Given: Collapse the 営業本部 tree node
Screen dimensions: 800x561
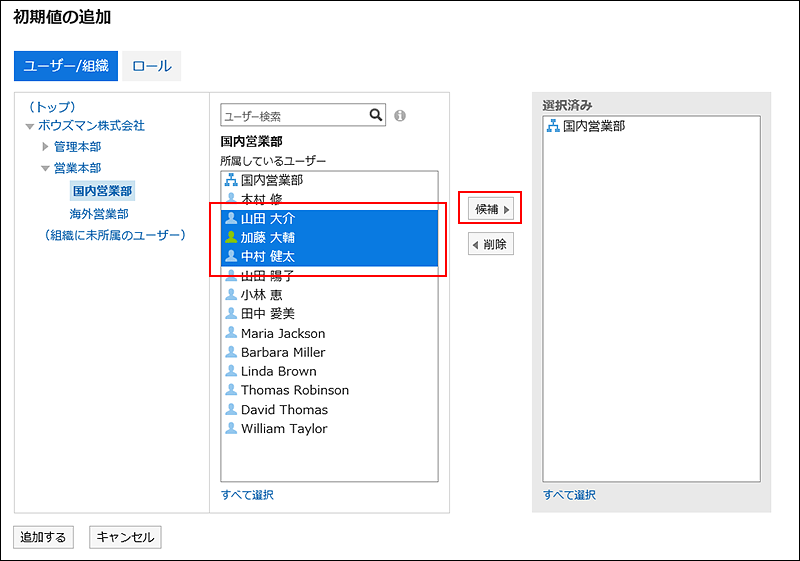Looking at the screenshot, I should 45,168.
